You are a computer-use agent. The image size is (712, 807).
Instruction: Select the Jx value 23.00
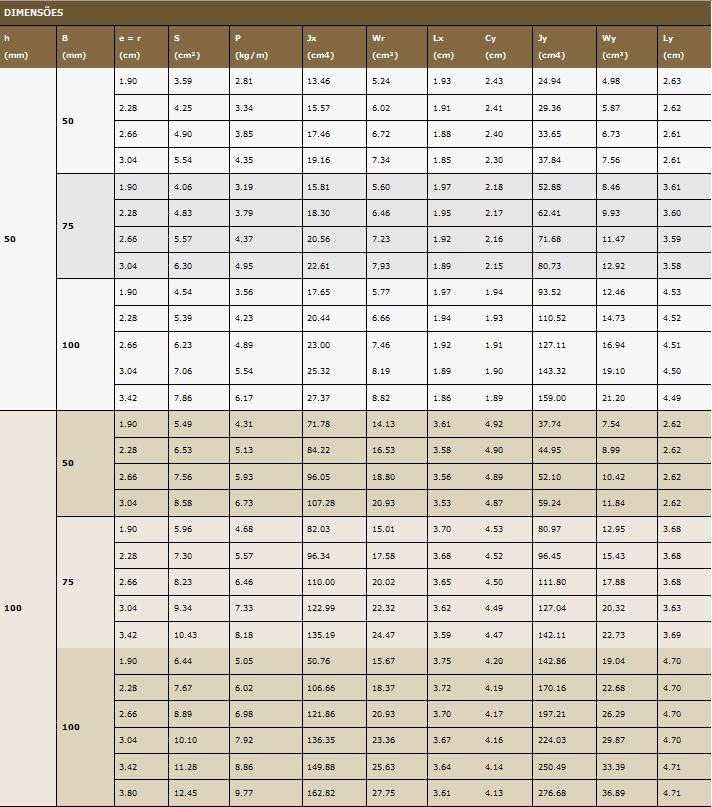[319, 345]
